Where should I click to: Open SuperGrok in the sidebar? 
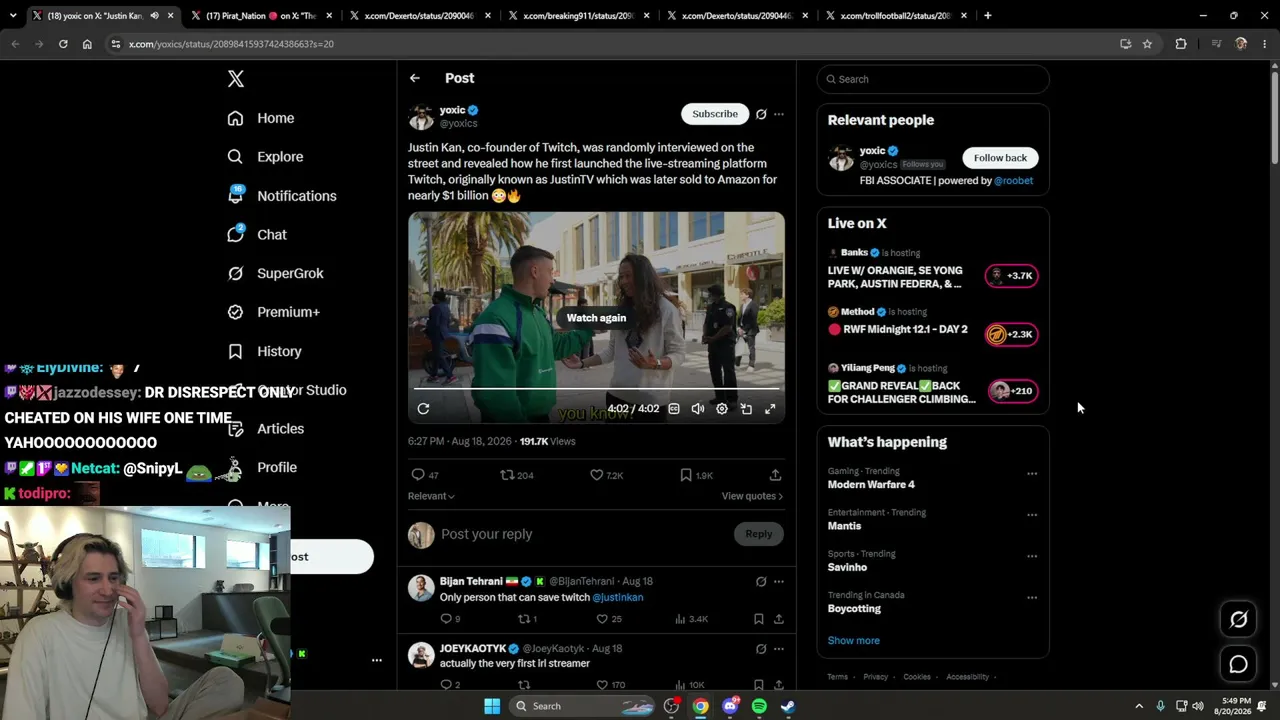point(276,273)
